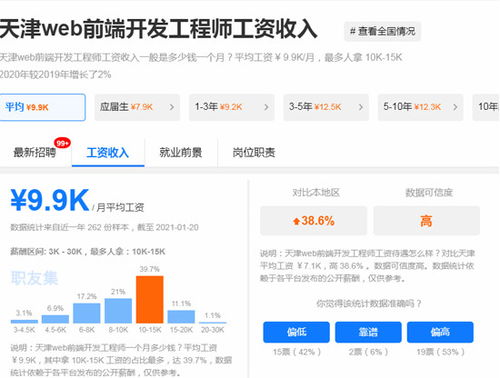Vote 靠谱 on data accuracy
The width and height of the screenshot is (500, 378).
368,332
